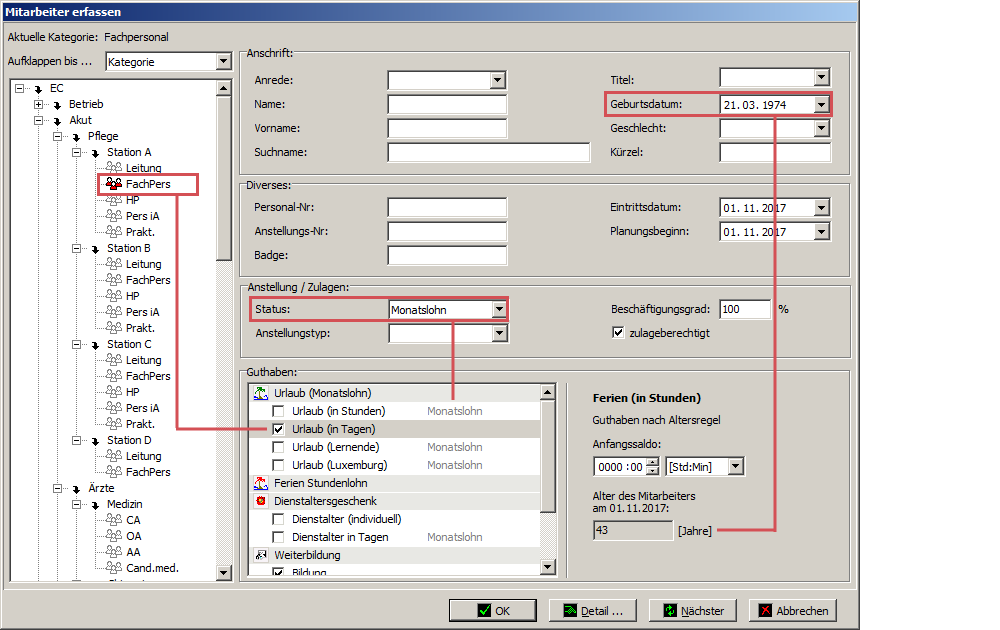Viewport: 1000px width, 630px height.
Task: Select Prakt. under Station B
Action: [x=140, y=328]
